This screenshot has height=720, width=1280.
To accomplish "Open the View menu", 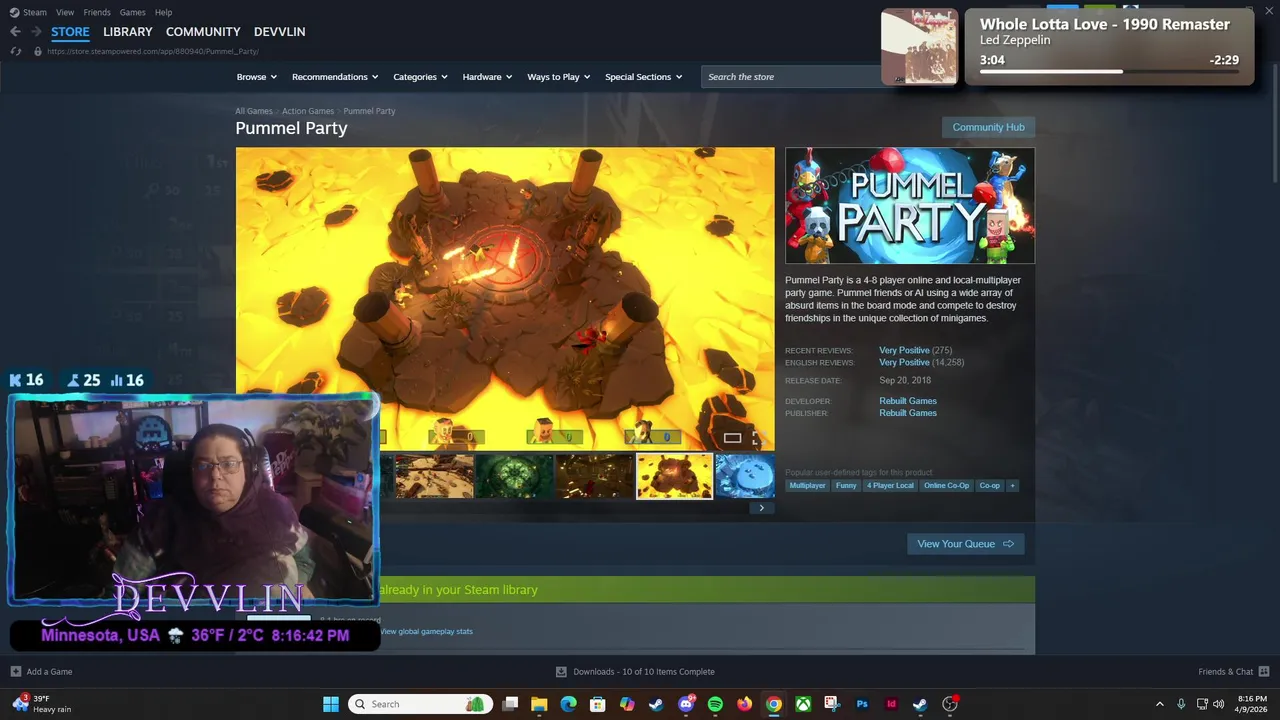I will [65, 12].
